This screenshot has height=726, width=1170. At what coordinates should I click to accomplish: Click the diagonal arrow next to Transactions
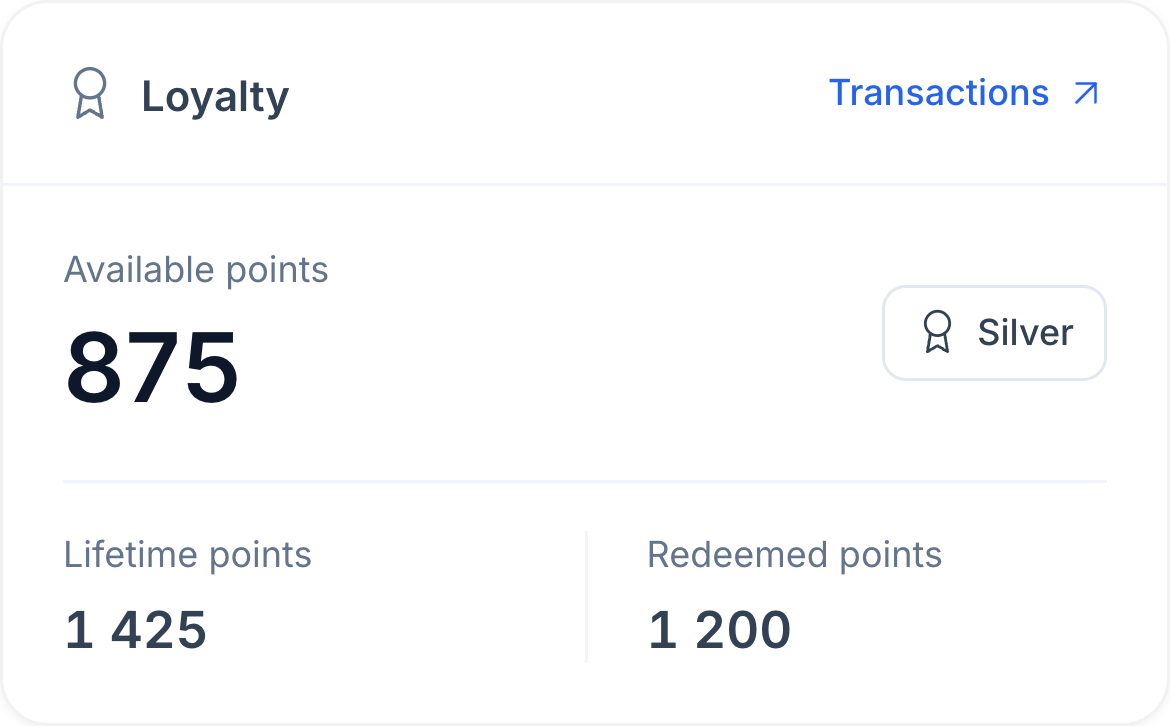pyautogui.click(x=1086, y=94)
